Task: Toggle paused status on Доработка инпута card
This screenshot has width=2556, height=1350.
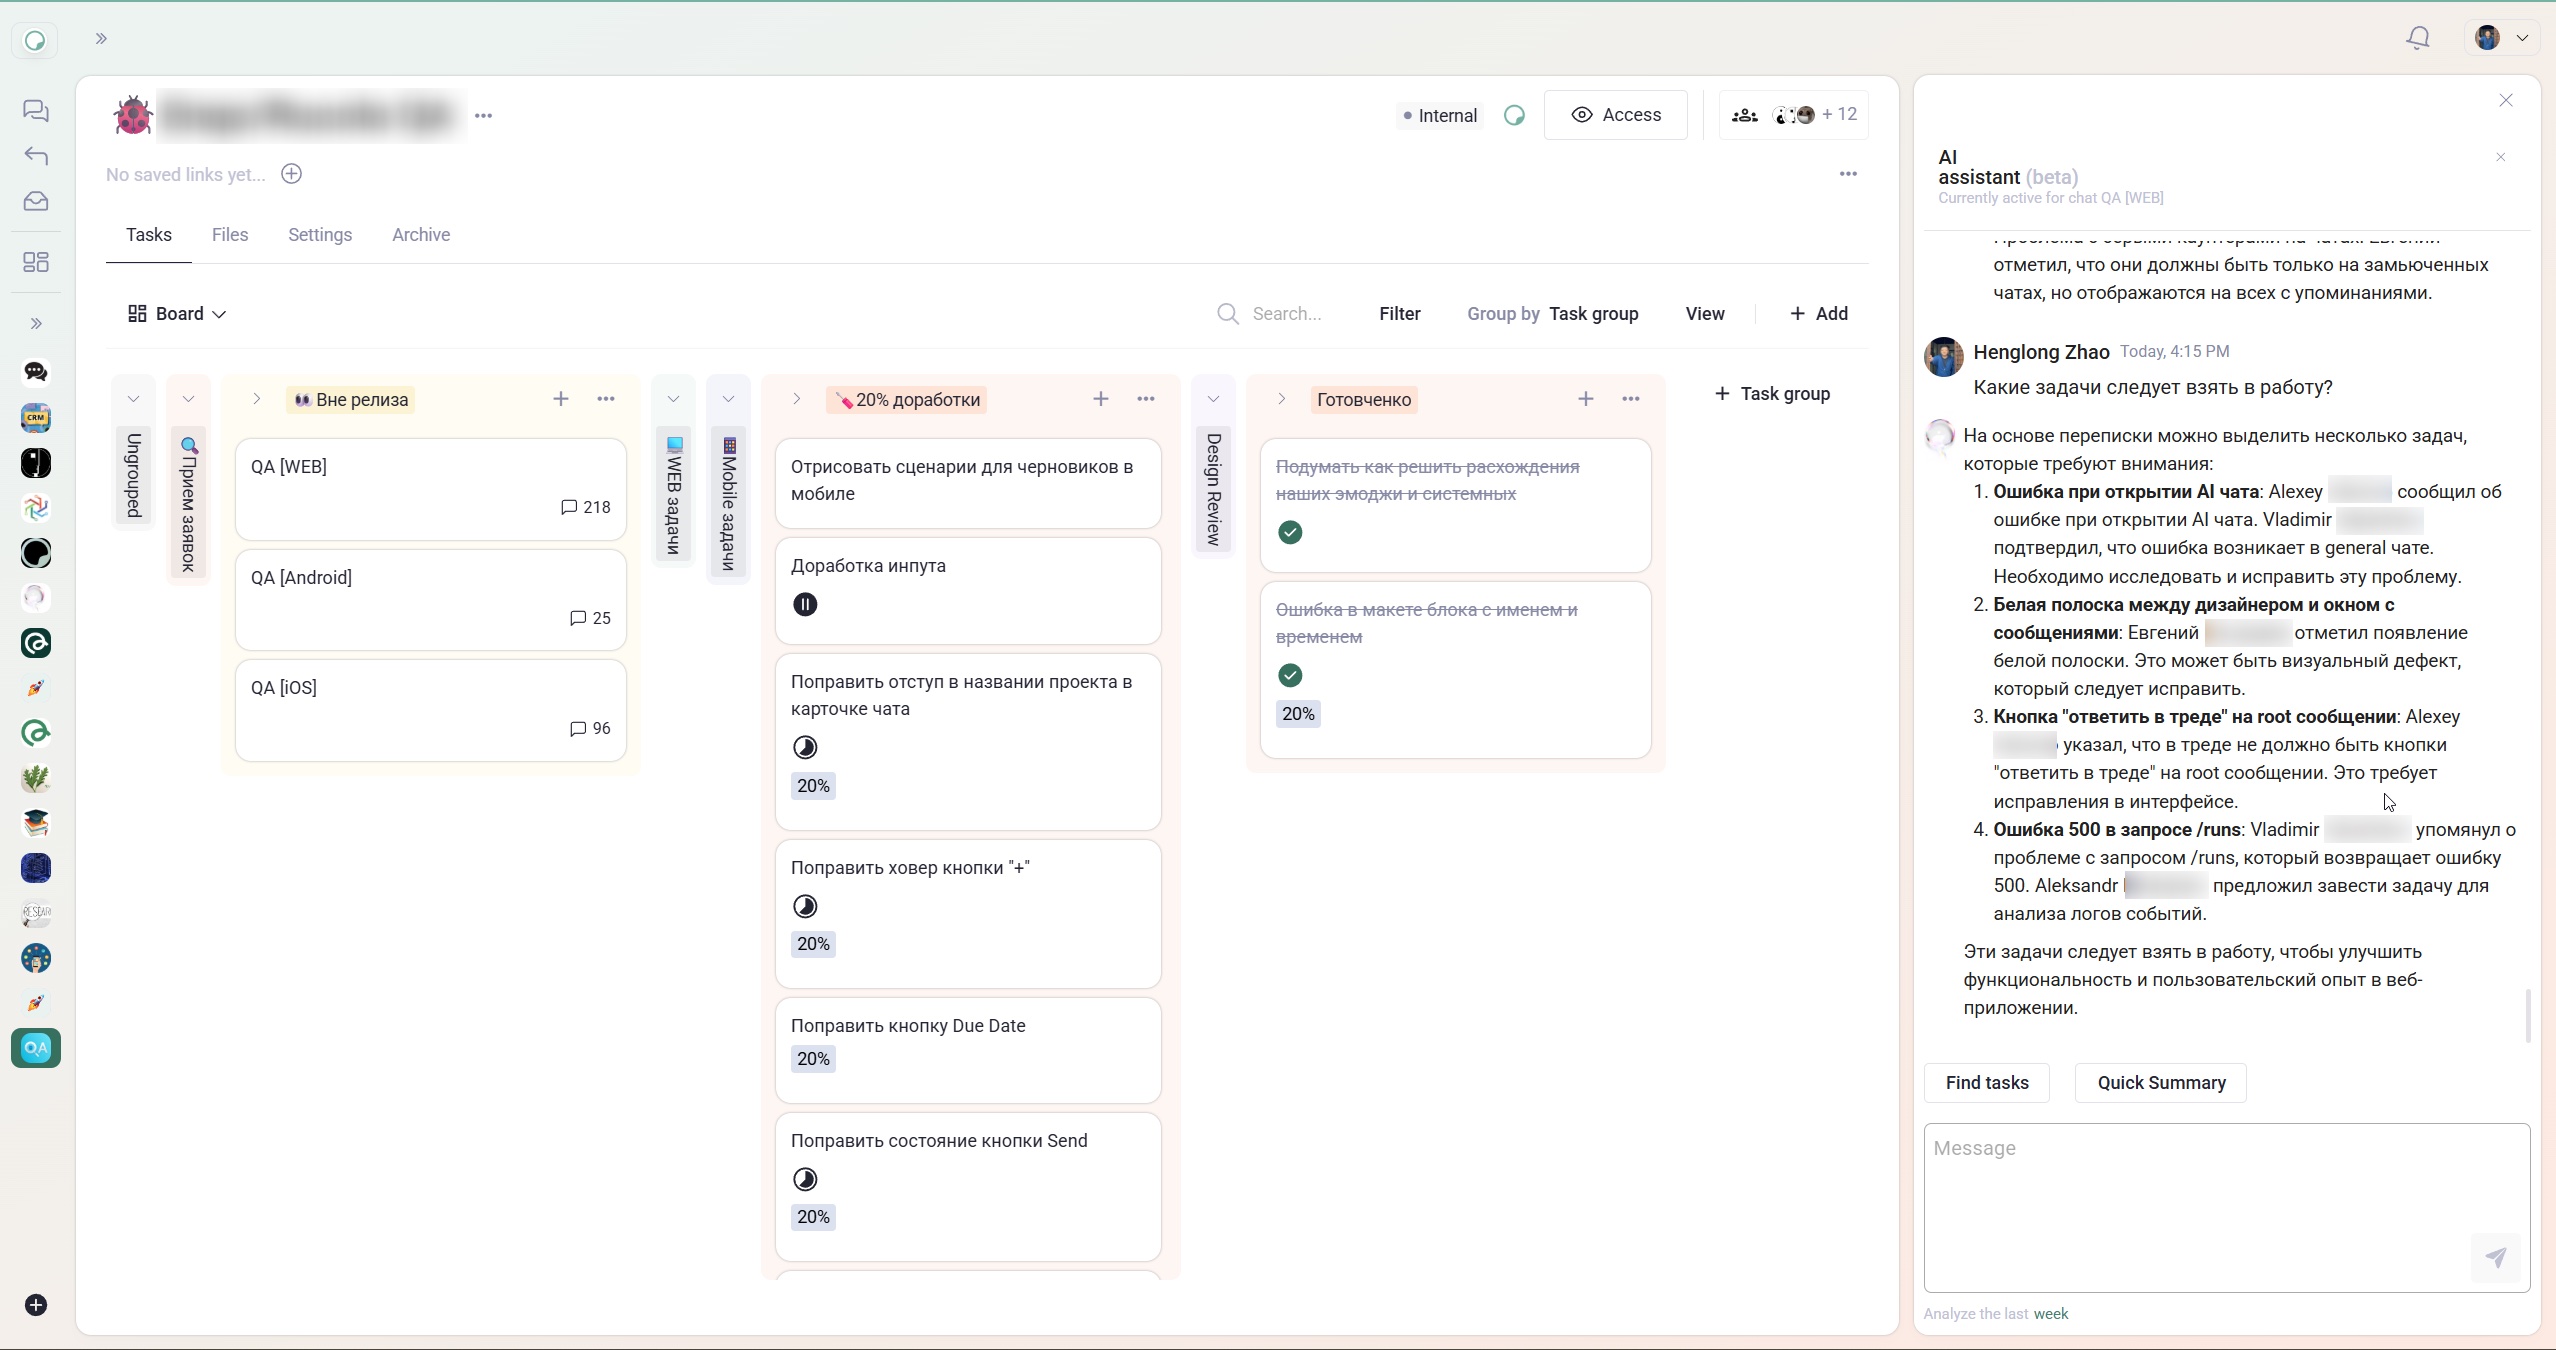Action: (805, 604)
